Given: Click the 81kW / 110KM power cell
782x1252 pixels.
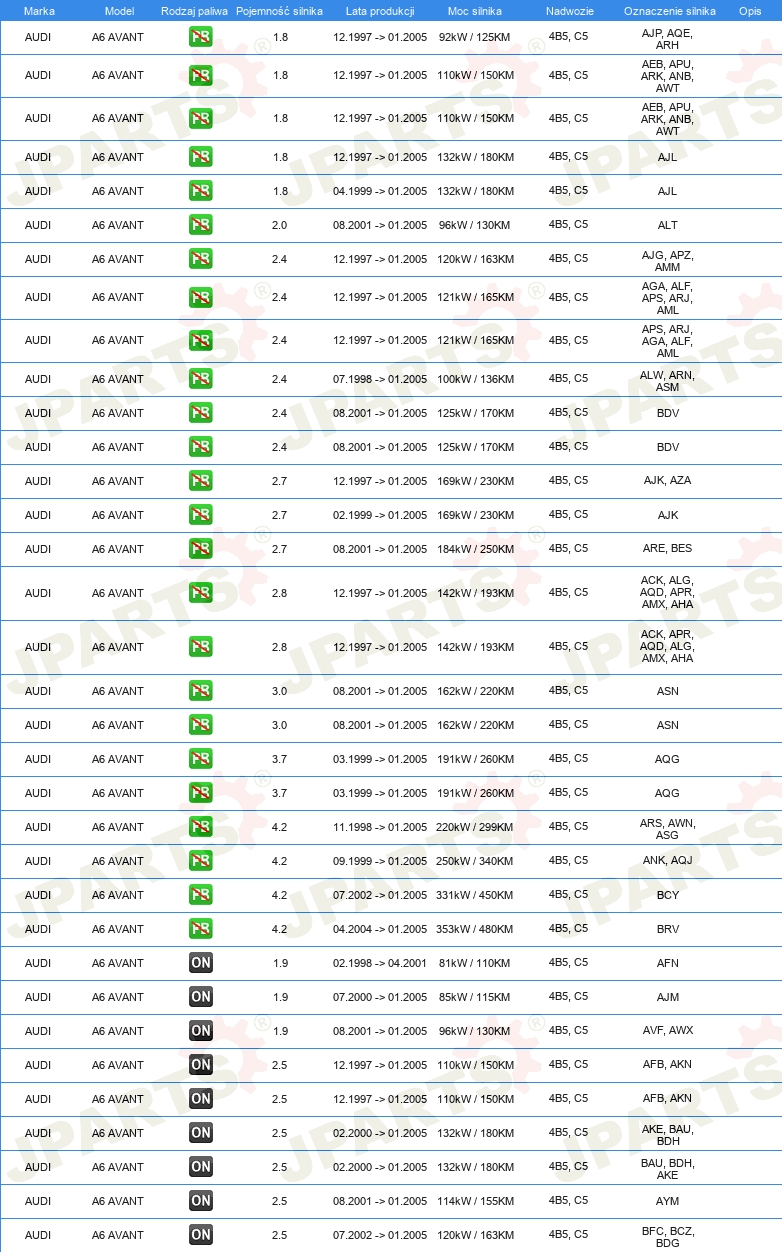Looking at the screenshot, I should 474,963.
